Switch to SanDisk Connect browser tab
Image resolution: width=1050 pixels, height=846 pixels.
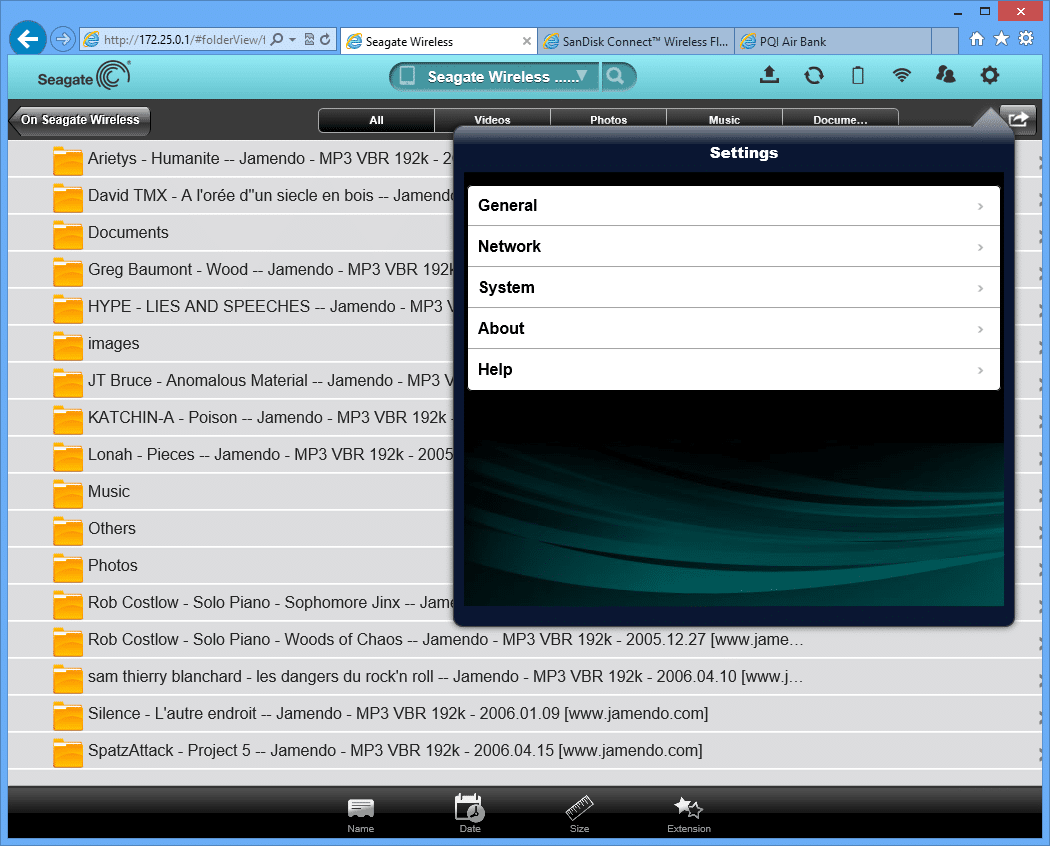pyautogui.click(x=635, y=42)
